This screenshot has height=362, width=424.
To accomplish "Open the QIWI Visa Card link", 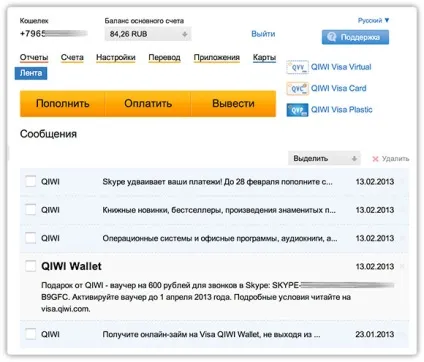I will point(339,88).
